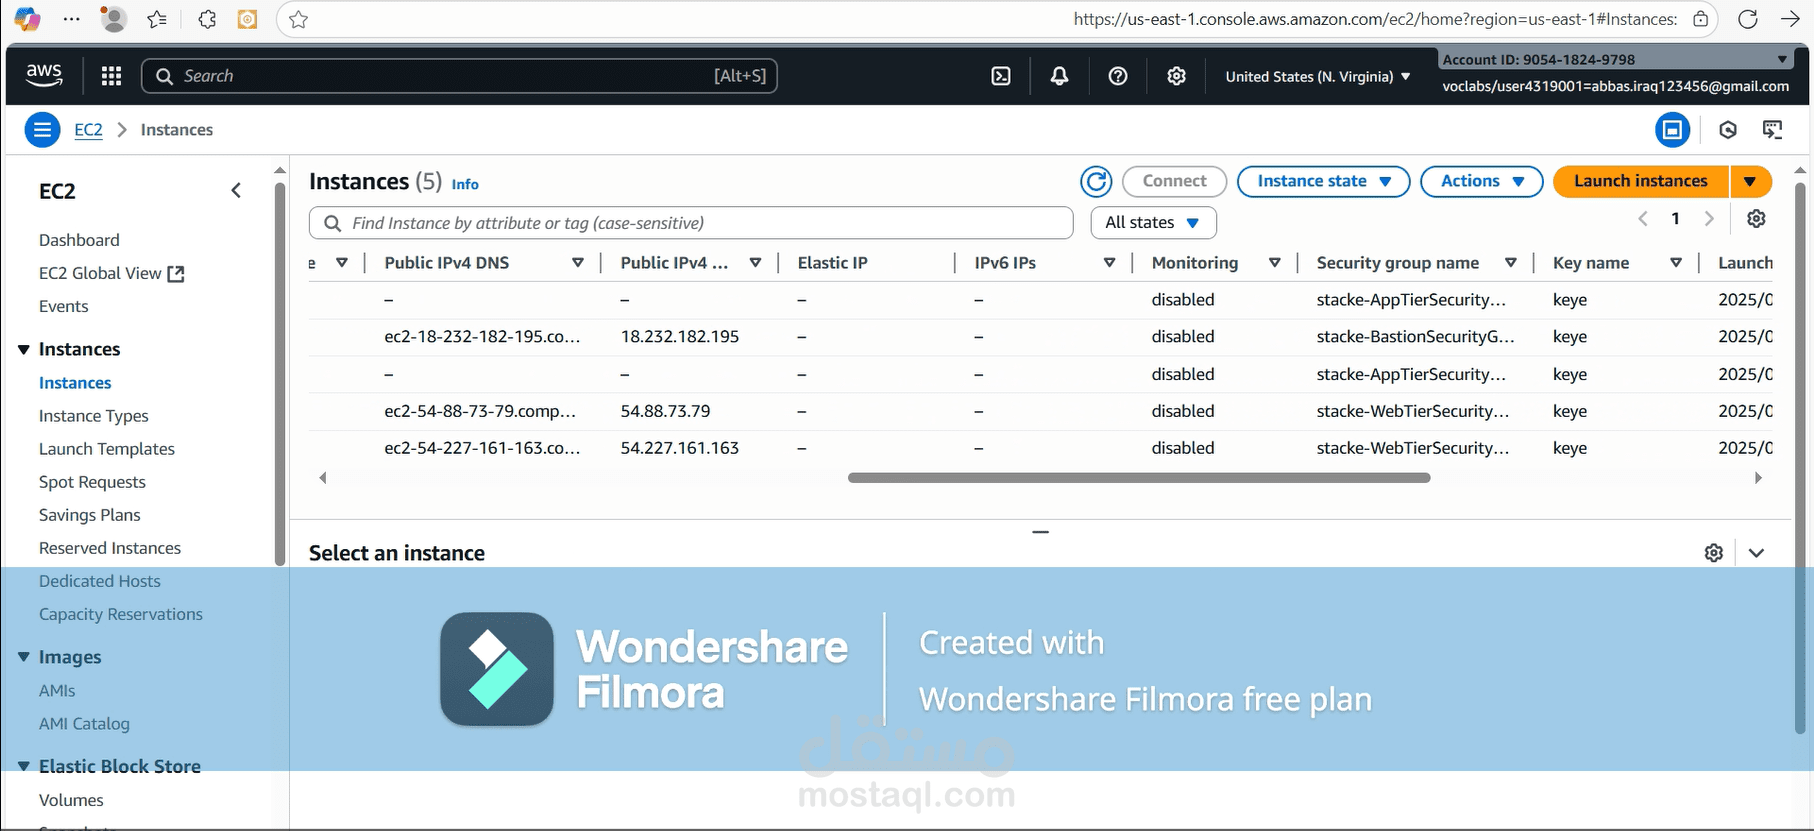Select the 54.88.73.79 IP cell
The image size is (1814, 831).
tap(665, 411)
